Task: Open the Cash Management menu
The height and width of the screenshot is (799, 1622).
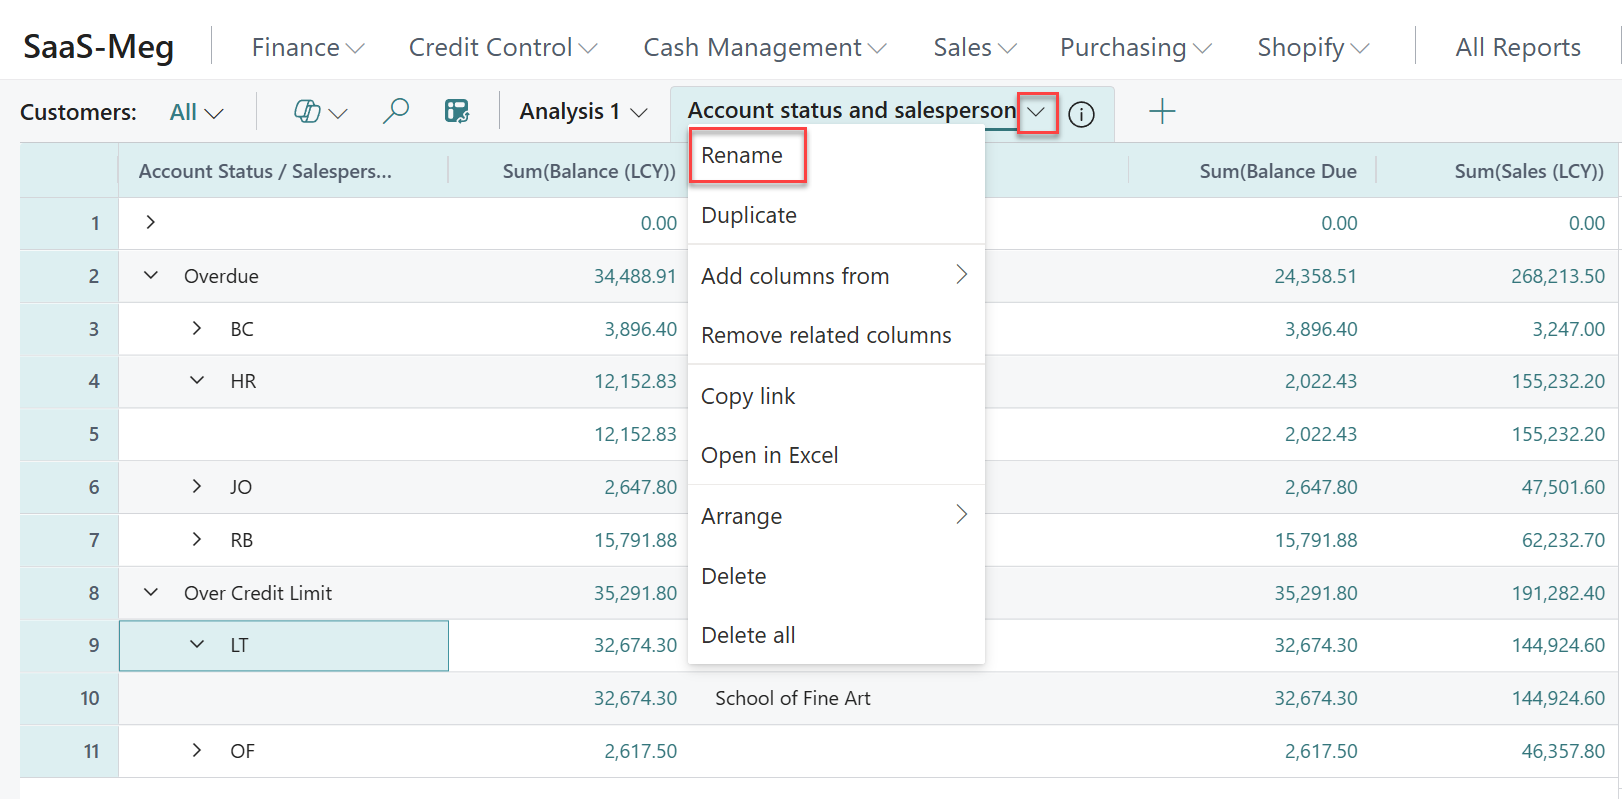Action: (764, 47)
